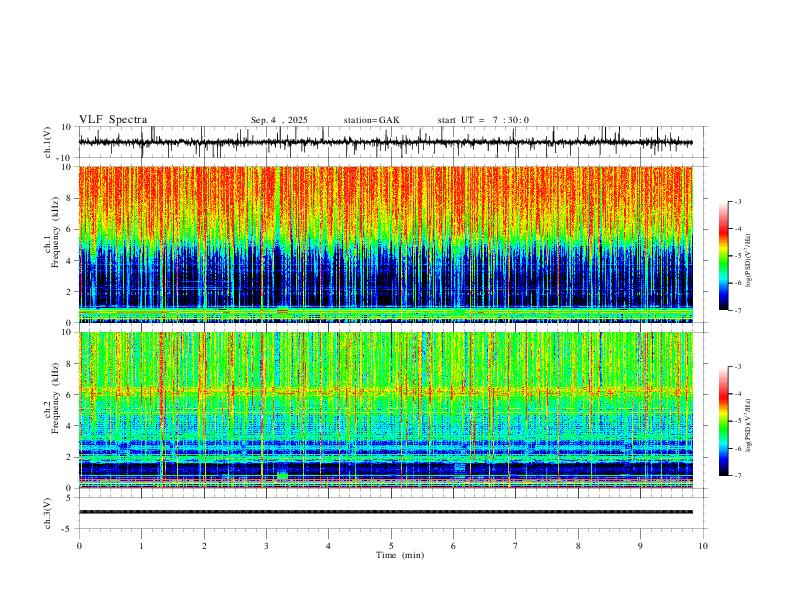The width and height of the screenshot is (792, 612).
Task: Click the ch.1 voltage waveform trace
Action: tap(385, 142)
